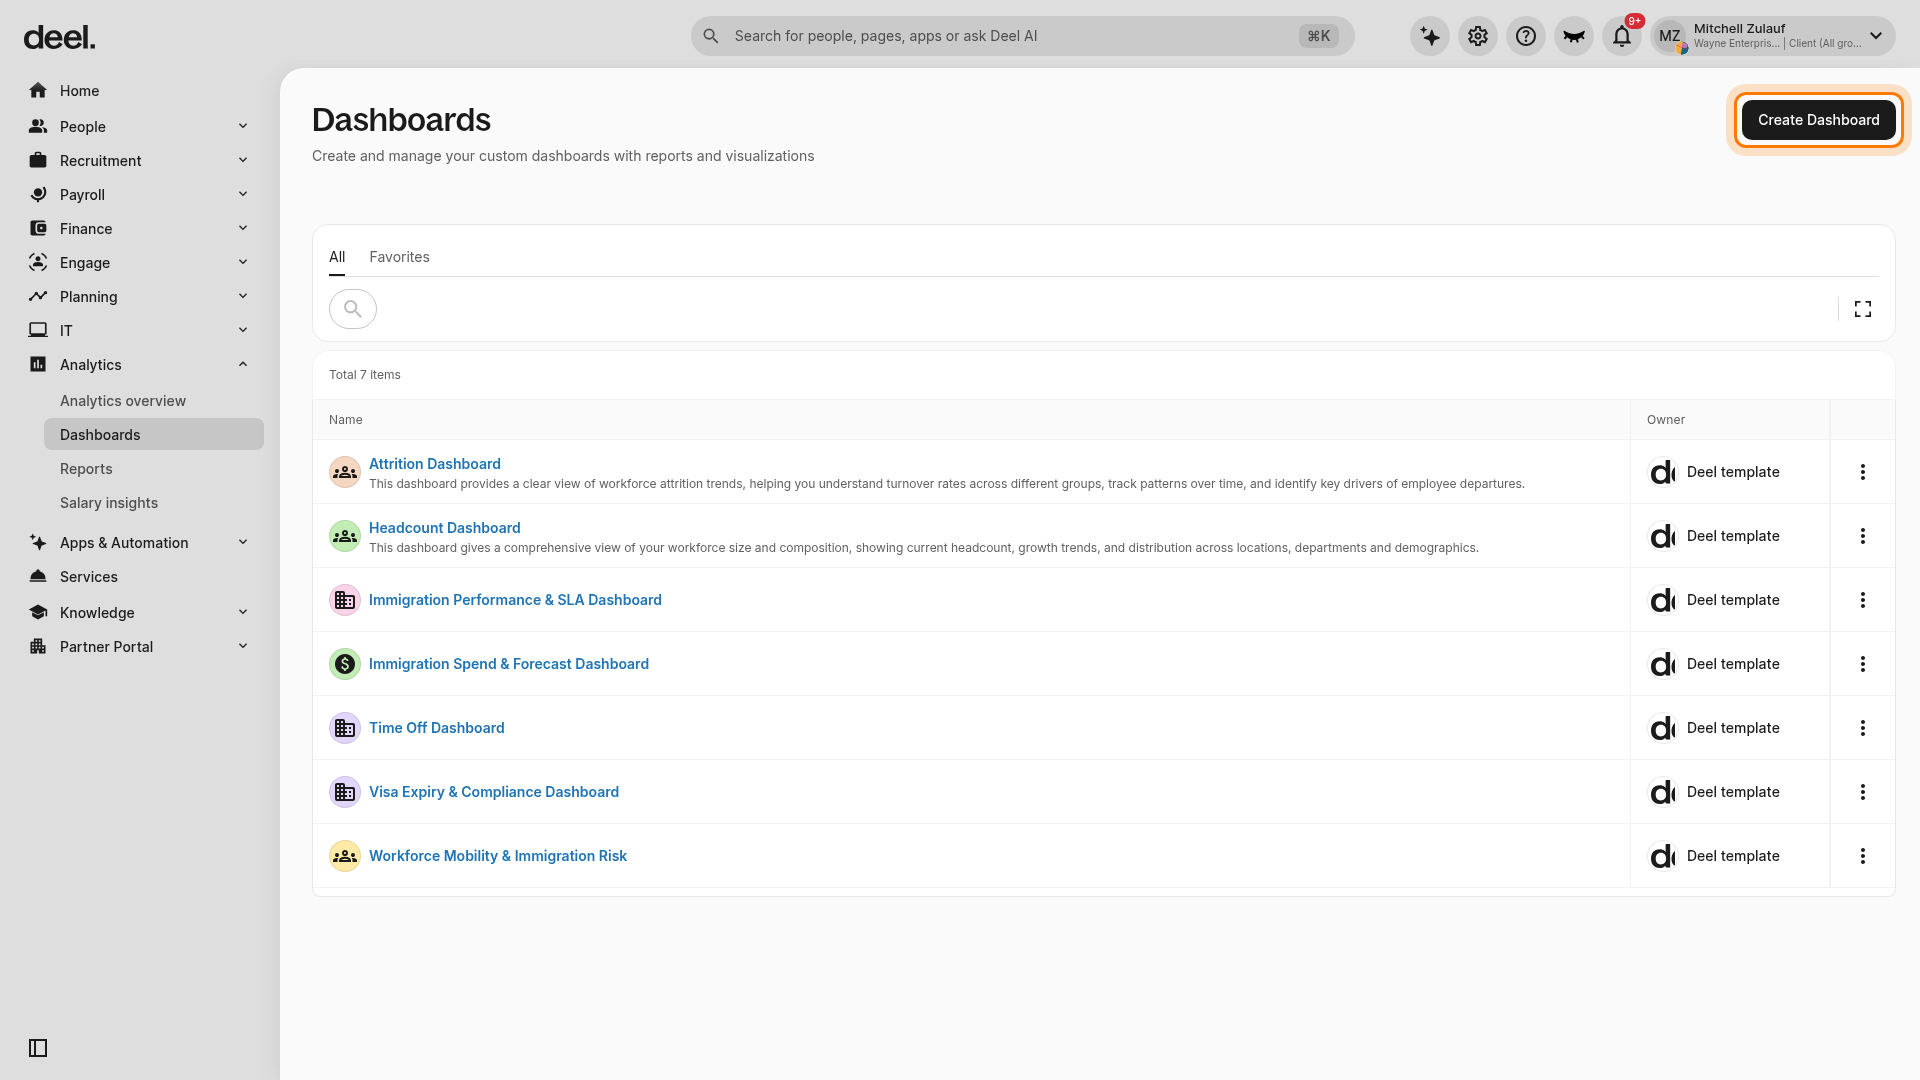This screenshot has width=1920, height=1080.
Task: Open the Time Off Dashboard link
Action: coord(437,728)
